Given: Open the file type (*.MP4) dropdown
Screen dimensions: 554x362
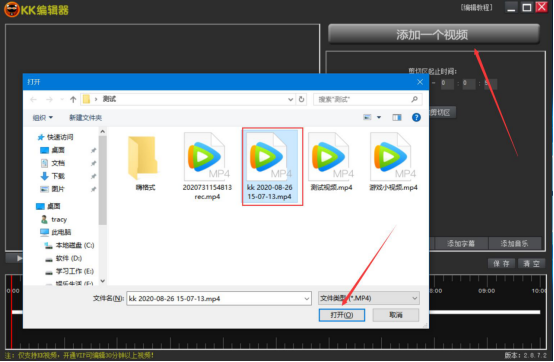Looking at the screenshot, I should click(x=369, y=298).
